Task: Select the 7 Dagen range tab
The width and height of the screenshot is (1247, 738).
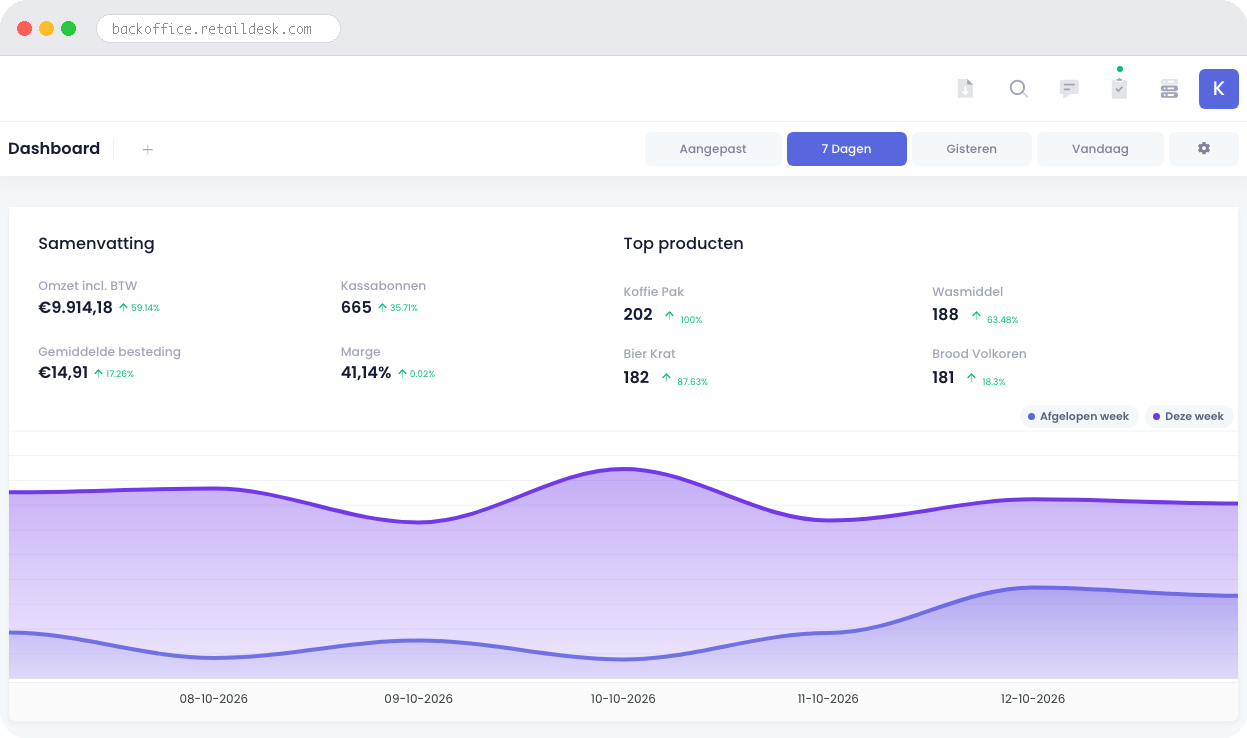Action: (846, 149)
